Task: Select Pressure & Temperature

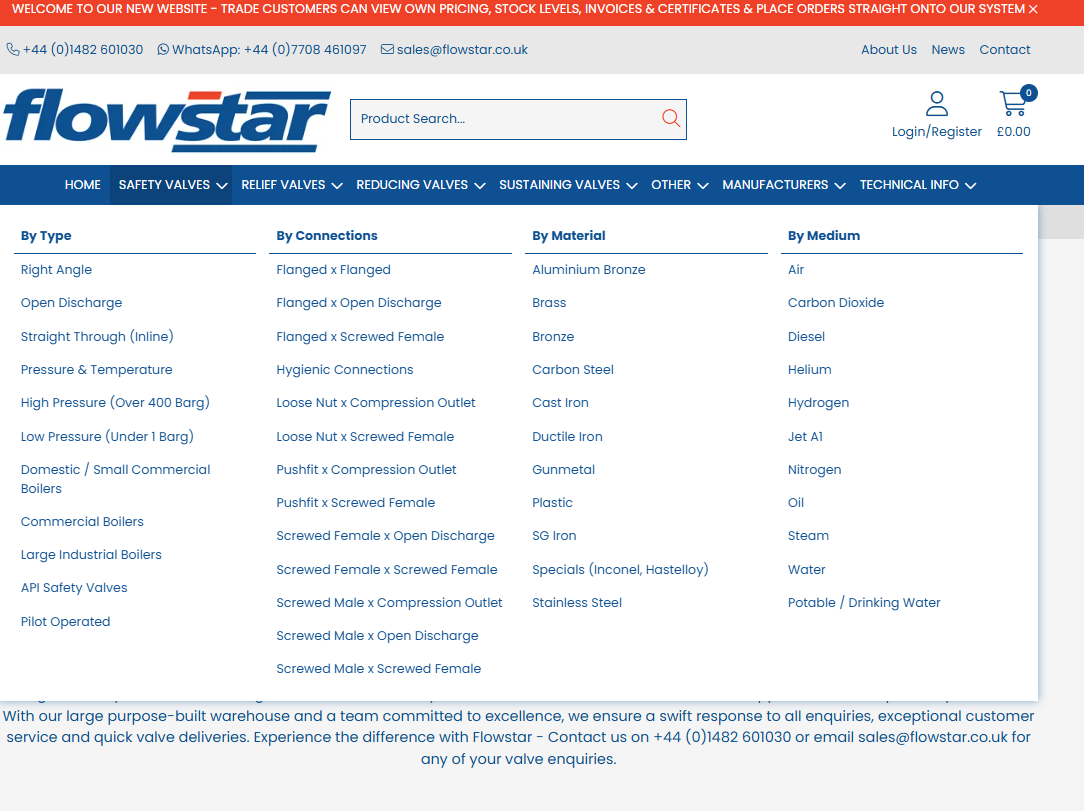Action: point(97,370)
